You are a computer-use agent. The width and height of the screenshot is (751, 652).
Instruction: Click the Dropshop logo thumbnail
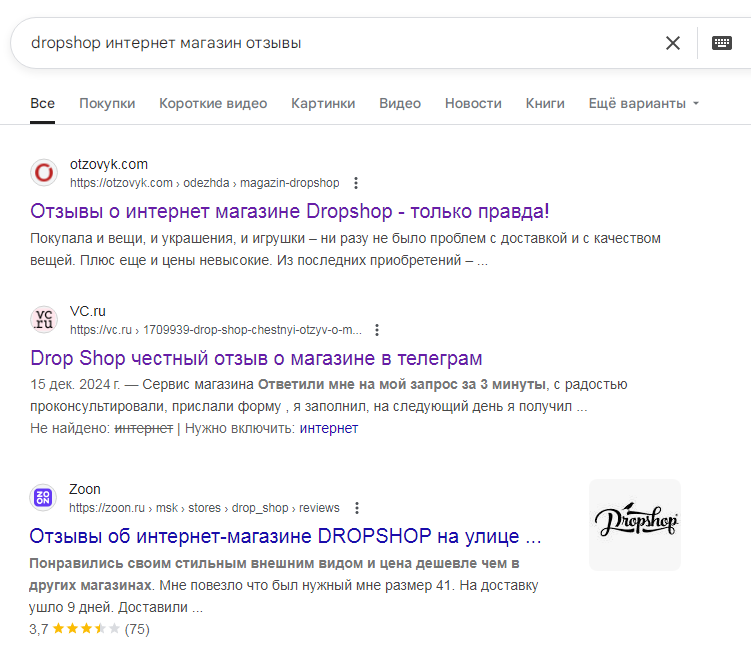[635, 524]
